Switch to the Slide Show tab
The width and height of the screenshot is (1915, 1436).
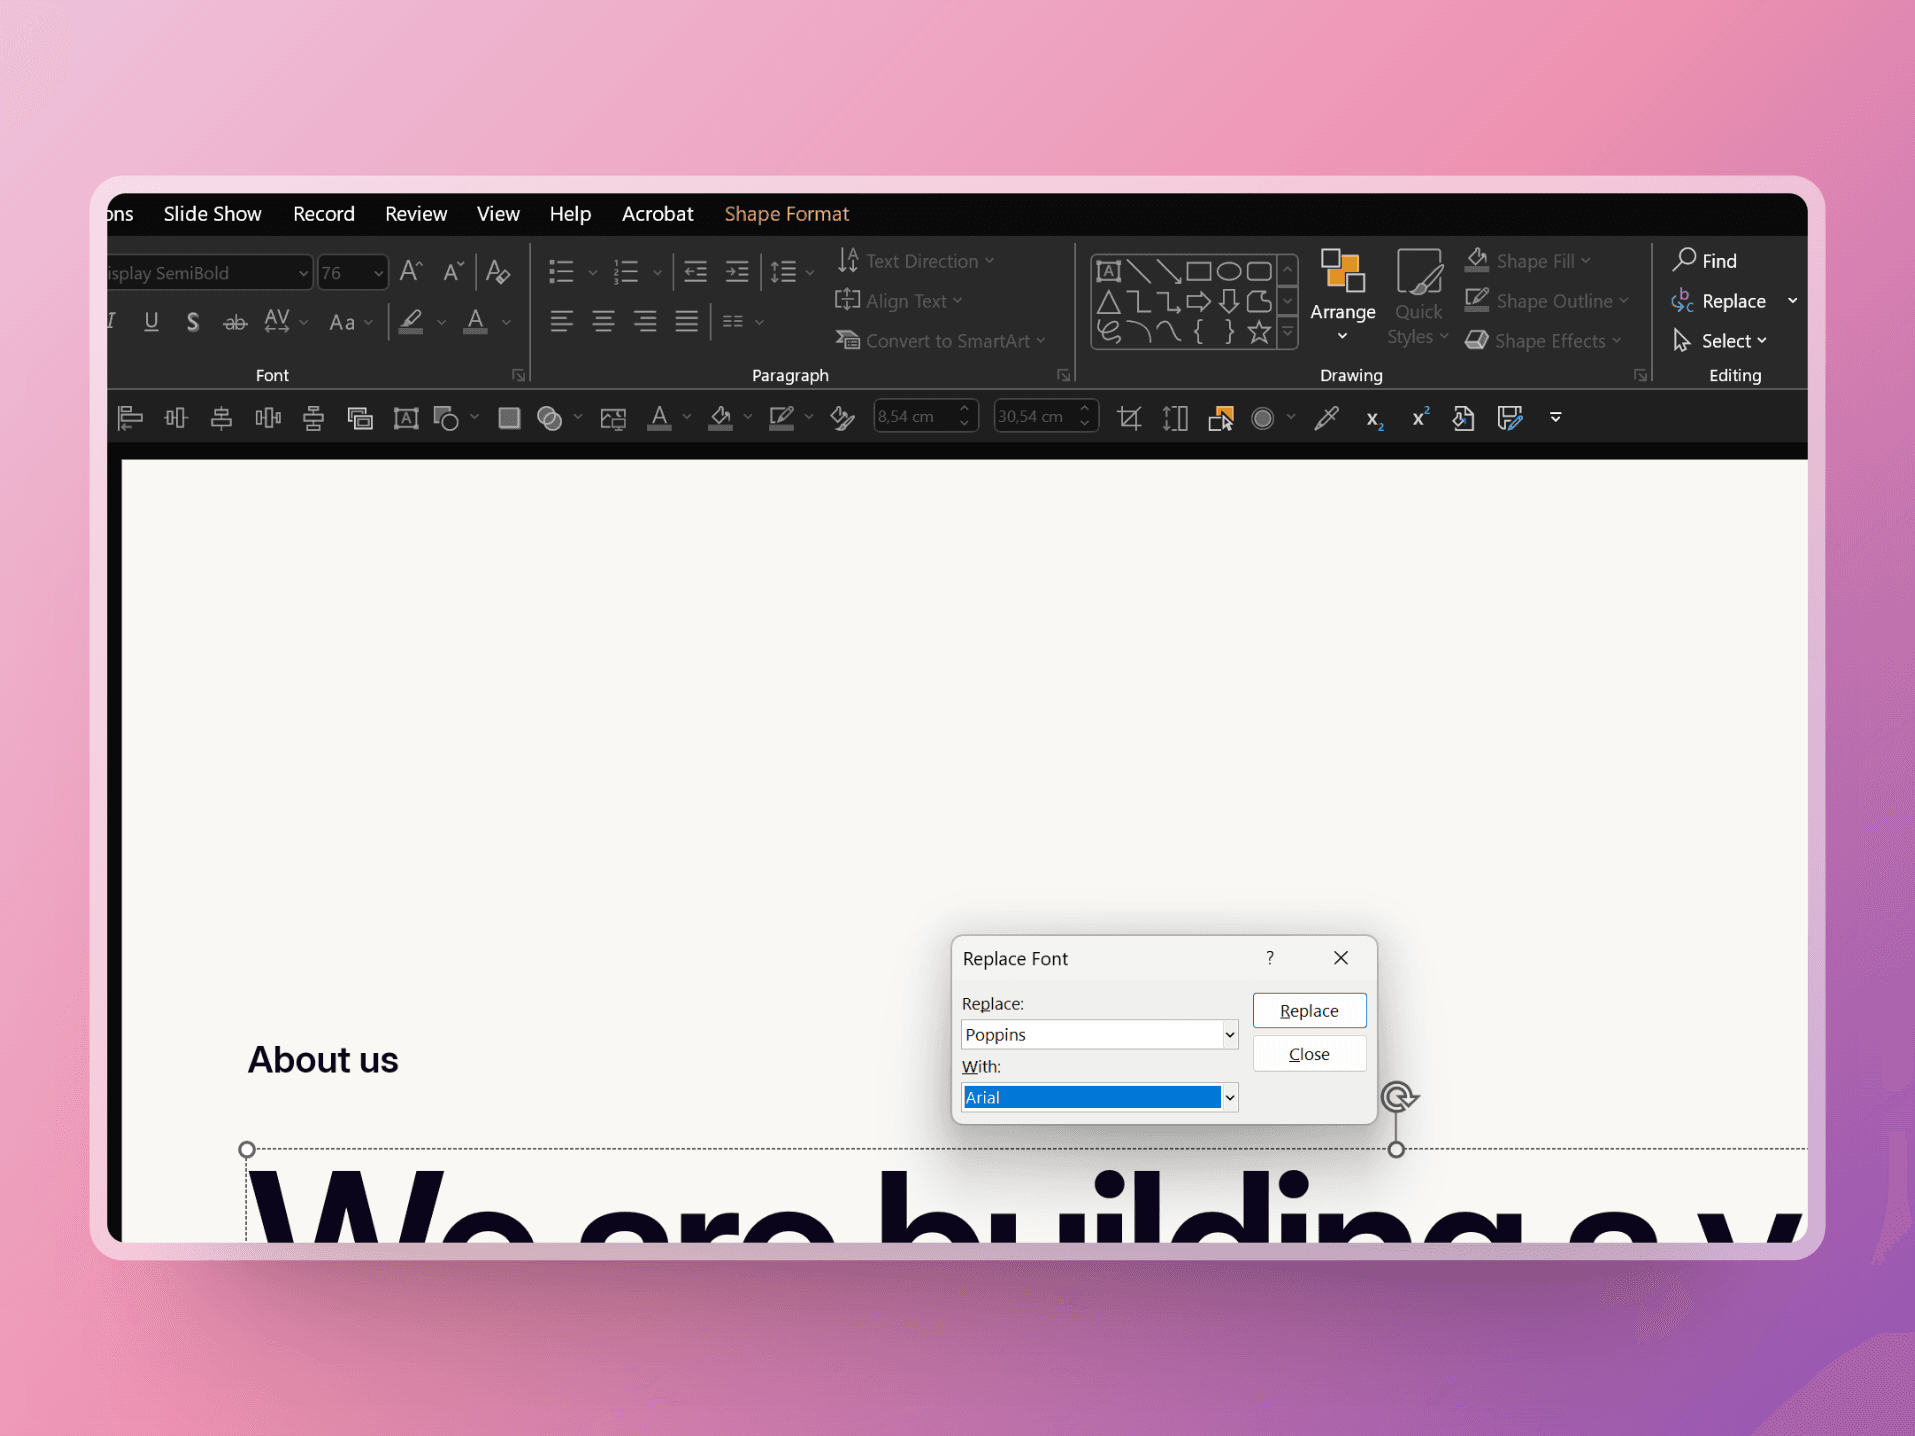pos(212,214)
